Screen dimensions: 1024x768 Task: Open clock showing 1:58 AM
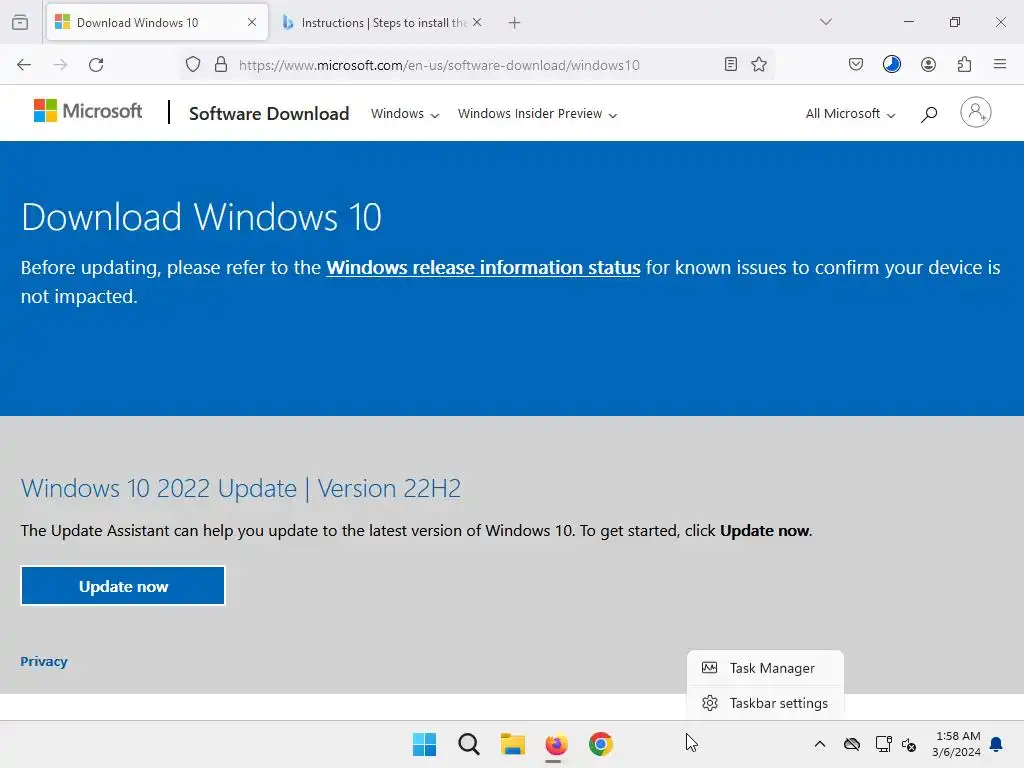(957, 744)
